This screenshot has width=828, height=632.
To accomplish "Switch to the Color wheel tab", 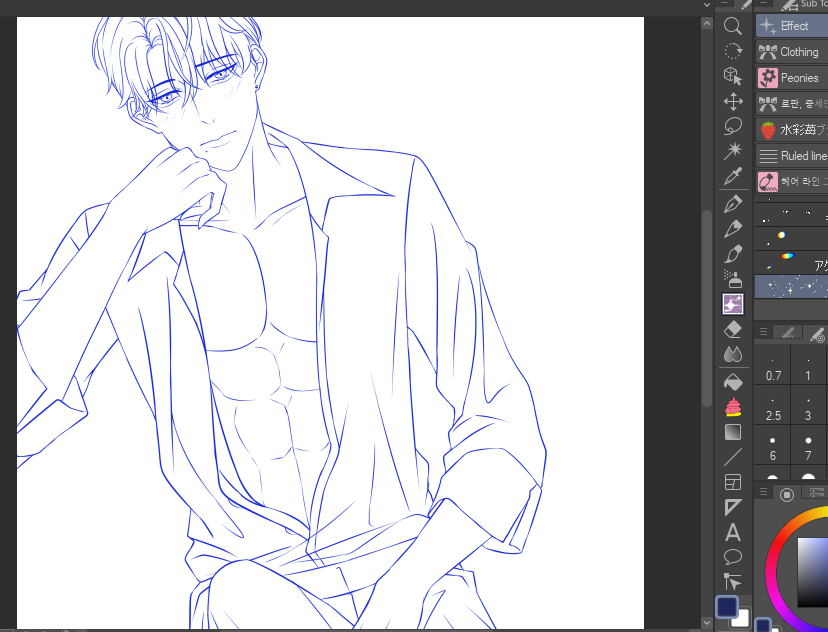I will click(787, 494).
